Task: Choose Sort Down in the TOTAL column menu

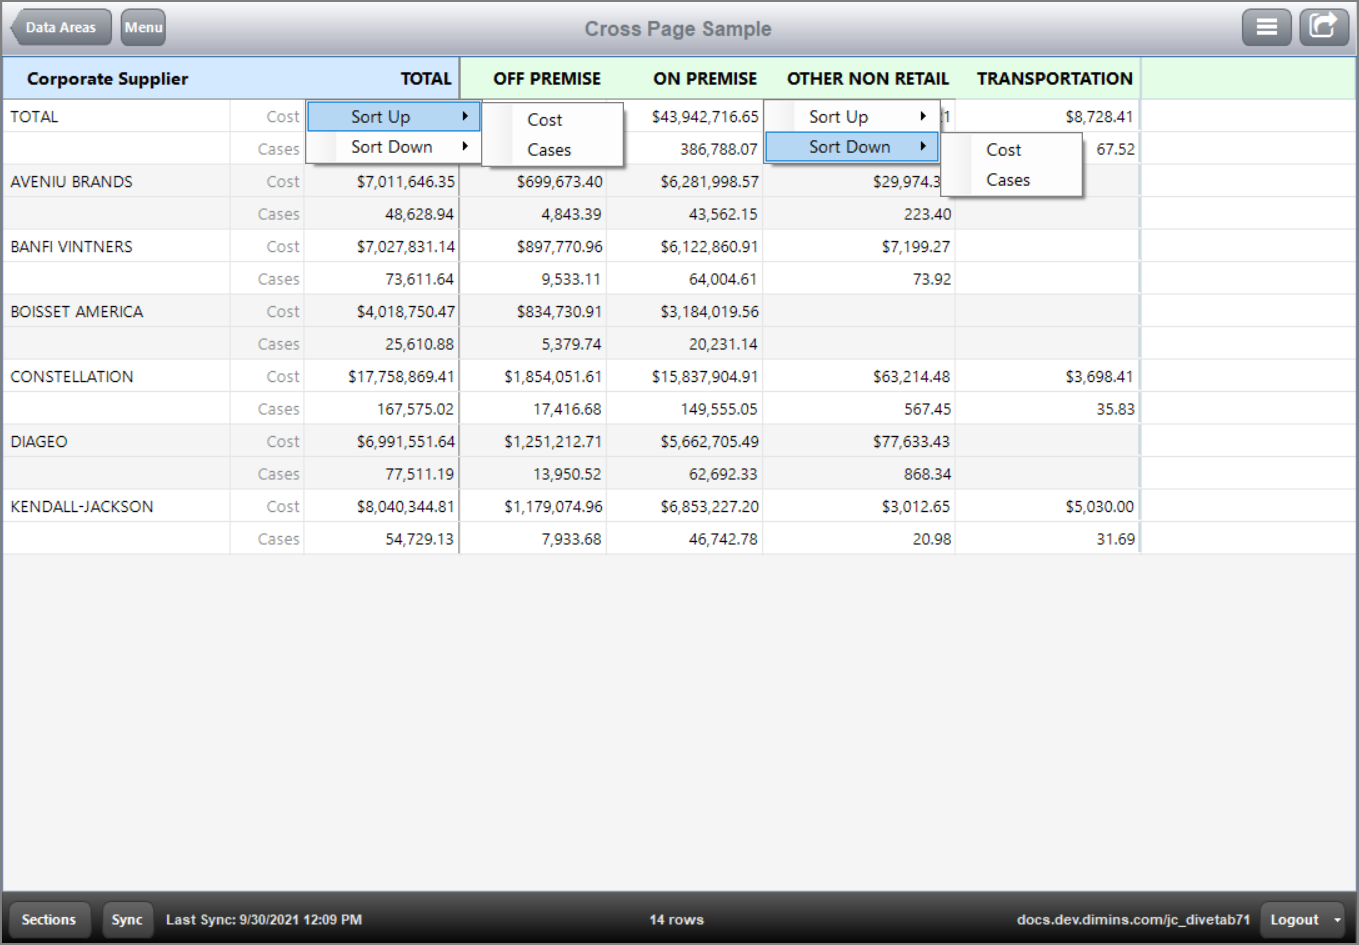Action: point(394,147)
